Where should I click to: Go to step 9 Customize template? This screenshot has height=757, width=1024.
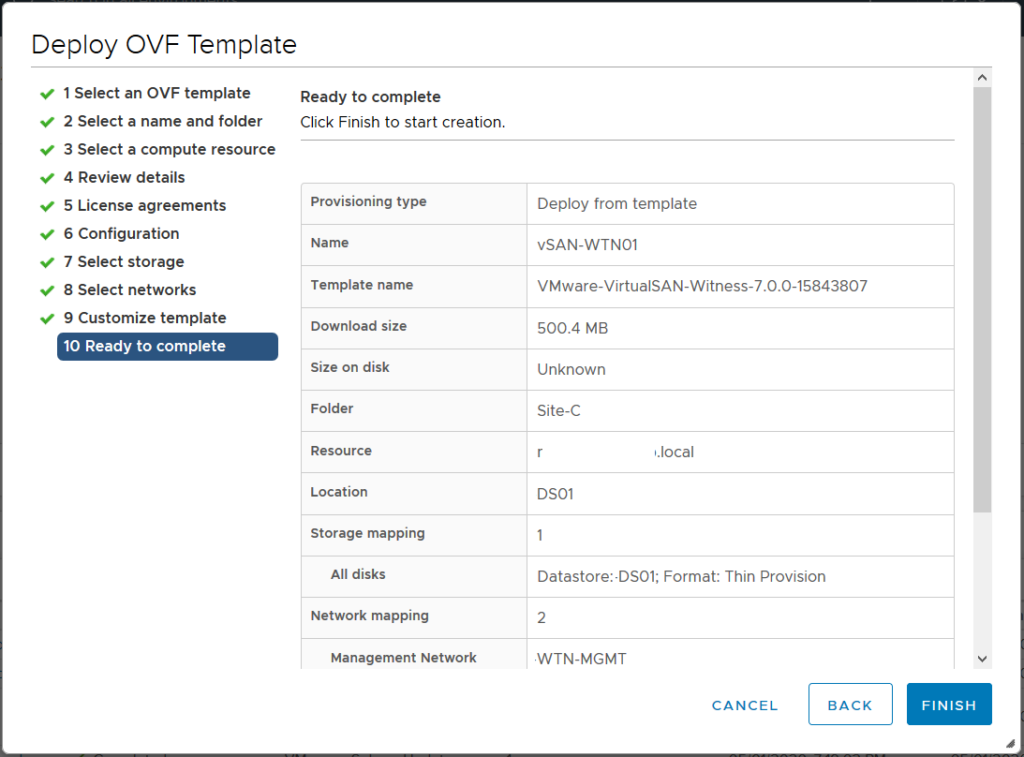click(x=144, y=318)
